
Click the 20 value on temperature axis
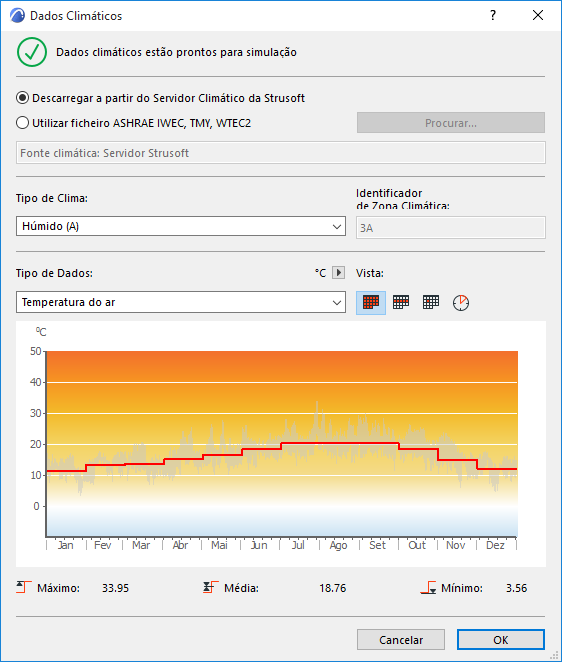[x=35, y=444]
